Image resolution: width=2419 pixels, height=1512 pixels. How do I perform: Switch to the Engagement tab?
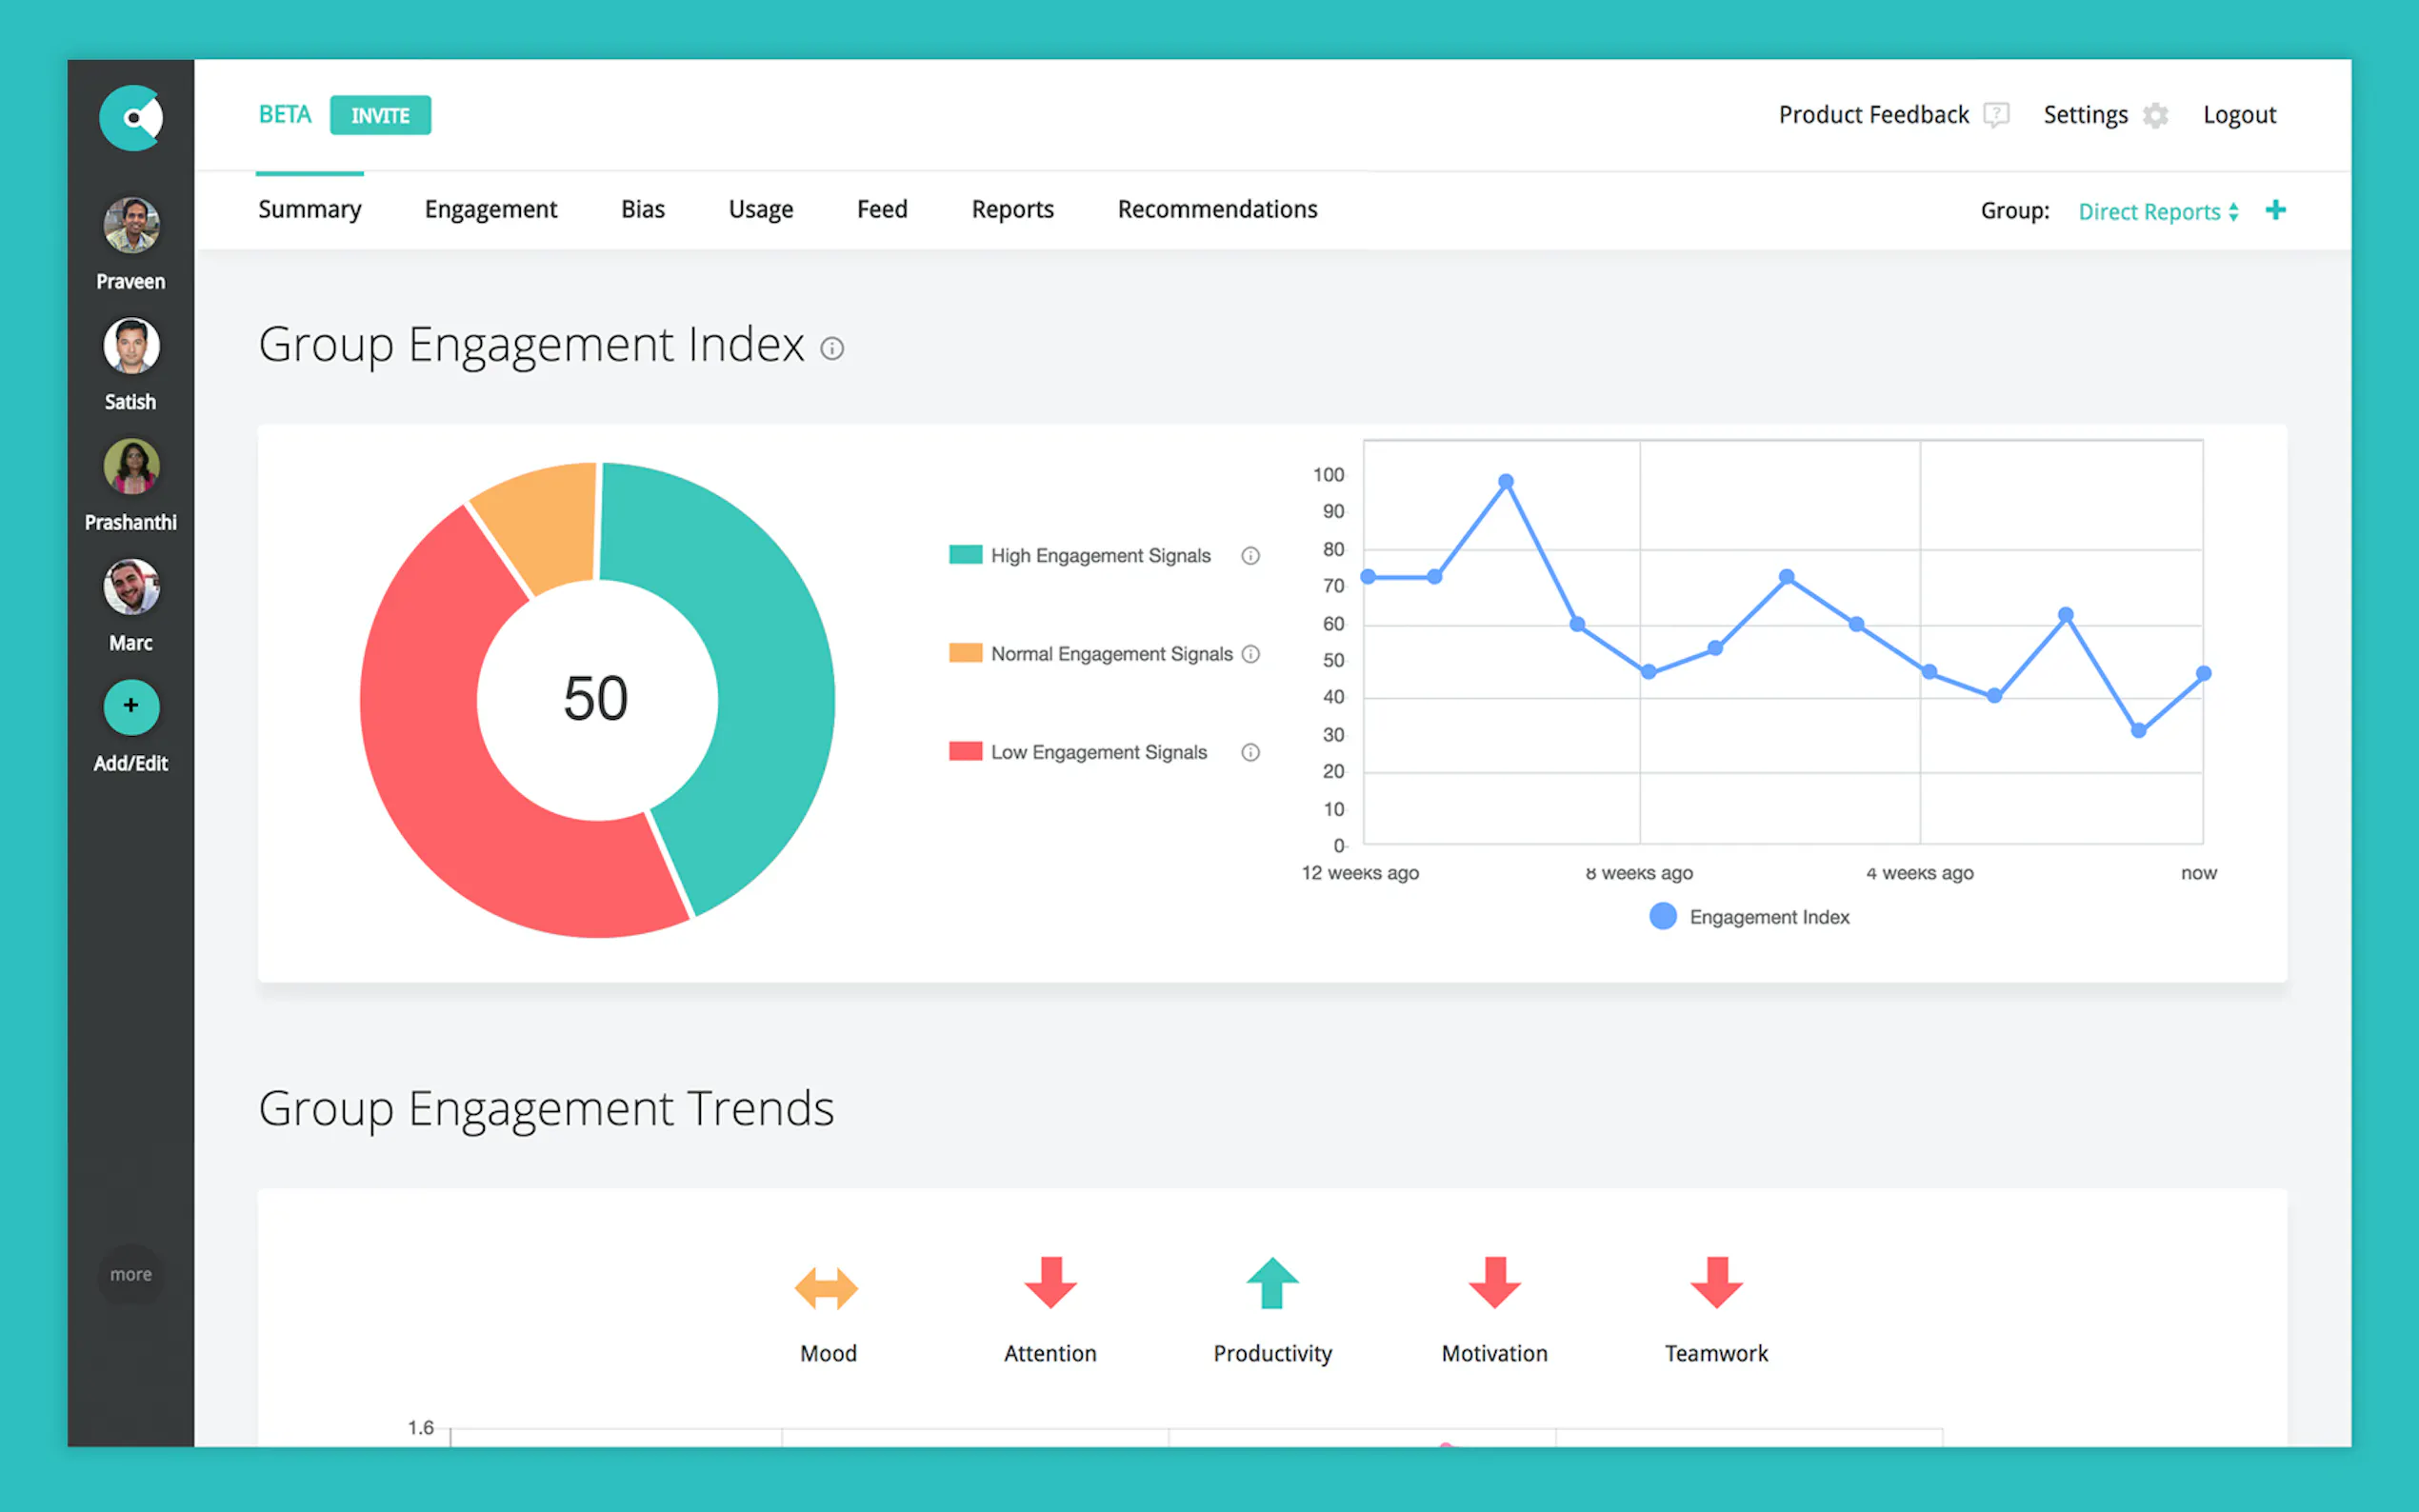[x=490, y=210]
